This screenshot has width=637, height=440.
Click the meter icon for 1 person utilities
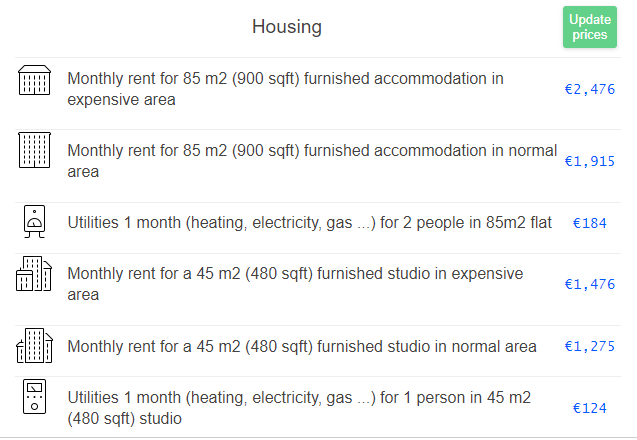(x=35, y=398)
